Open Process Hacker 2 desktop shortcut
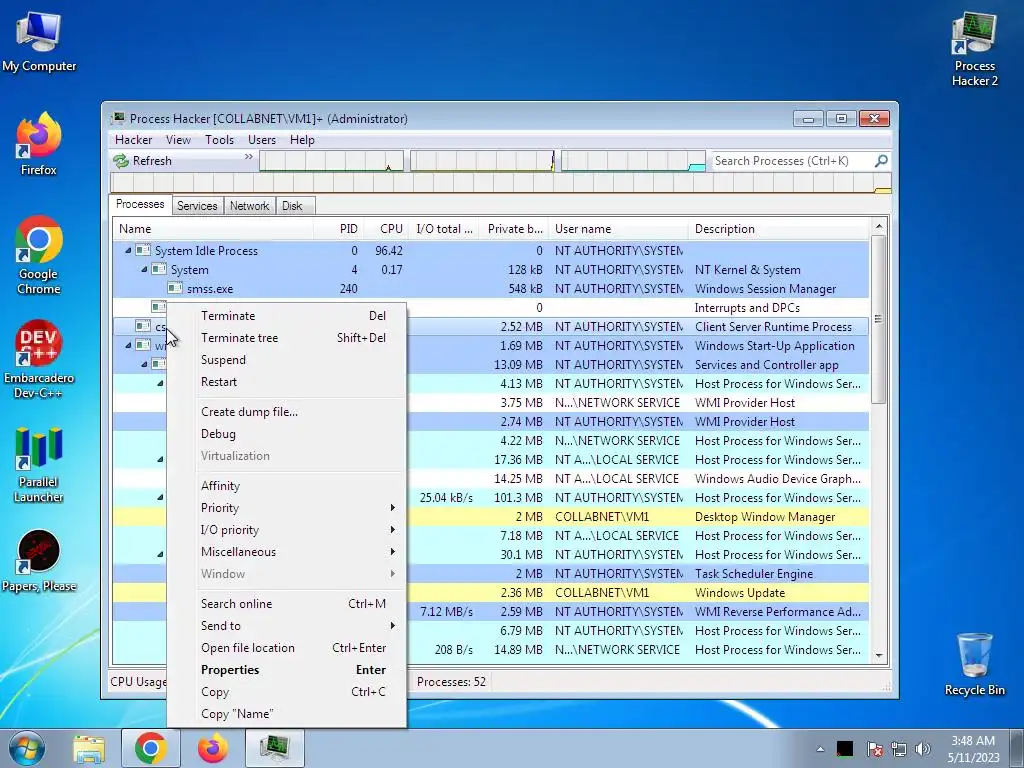This screenshot has width=1024, height=768. point(974,50)
